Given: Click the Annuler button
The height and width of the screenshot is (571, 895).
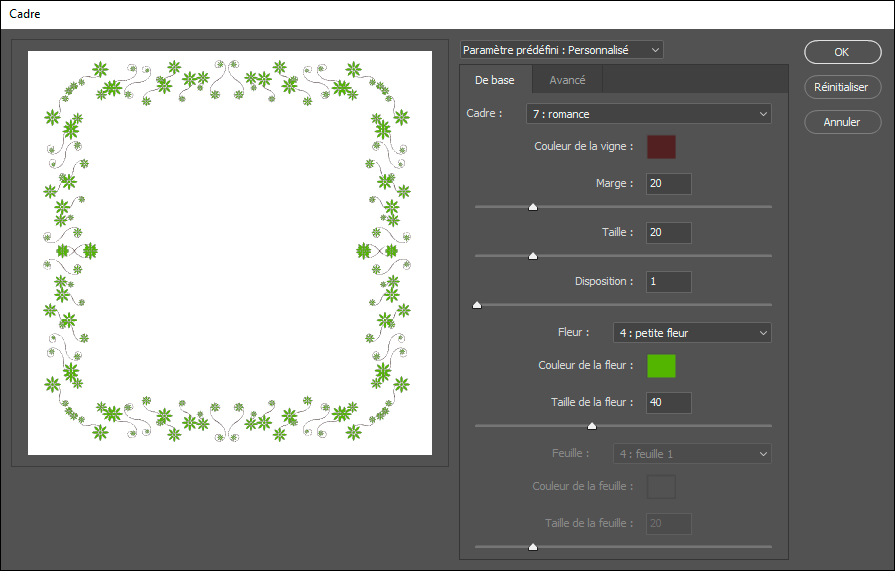Looking at the screenshot, I should pyautogui.click(x=841, y=122).
